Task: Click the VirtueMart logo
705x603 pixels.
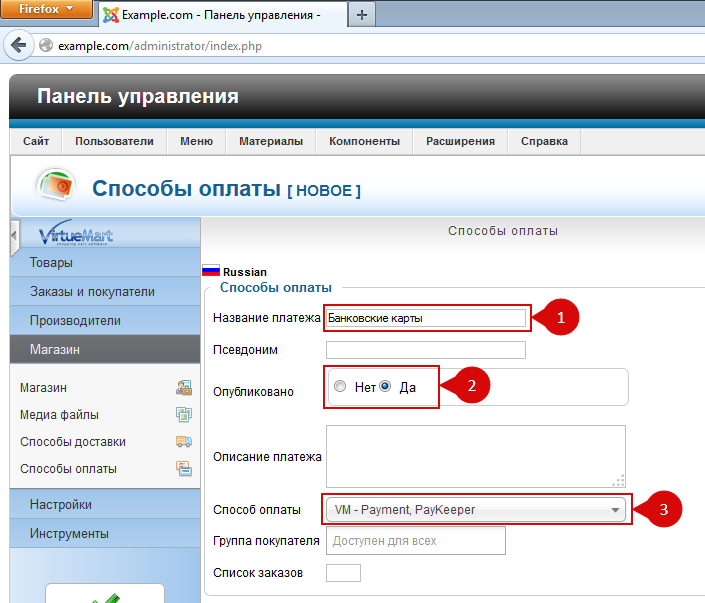Action: point(76,237)
